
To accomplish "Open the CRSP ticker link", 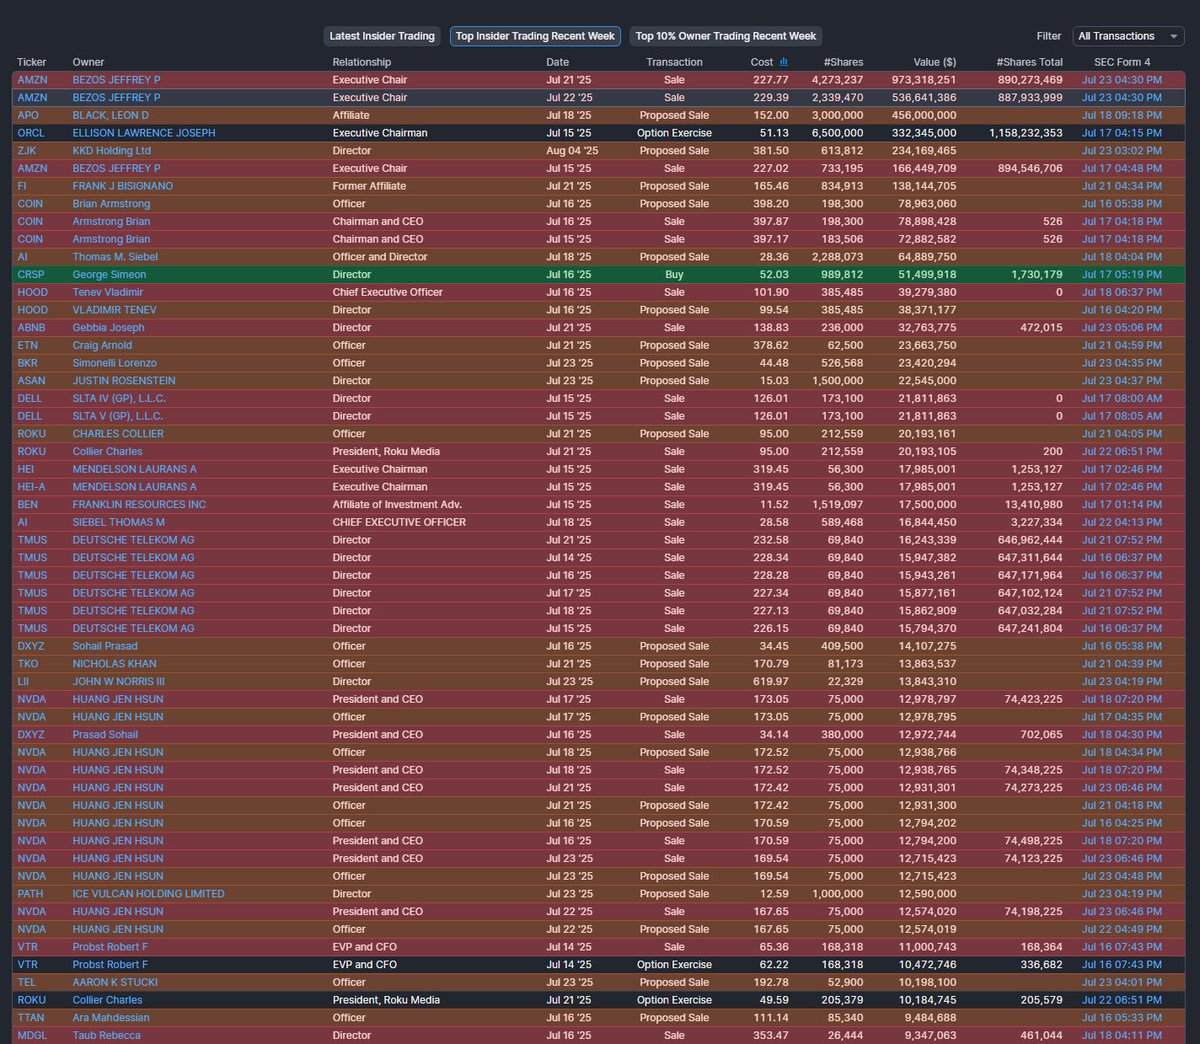I will [x=31, y=275].
